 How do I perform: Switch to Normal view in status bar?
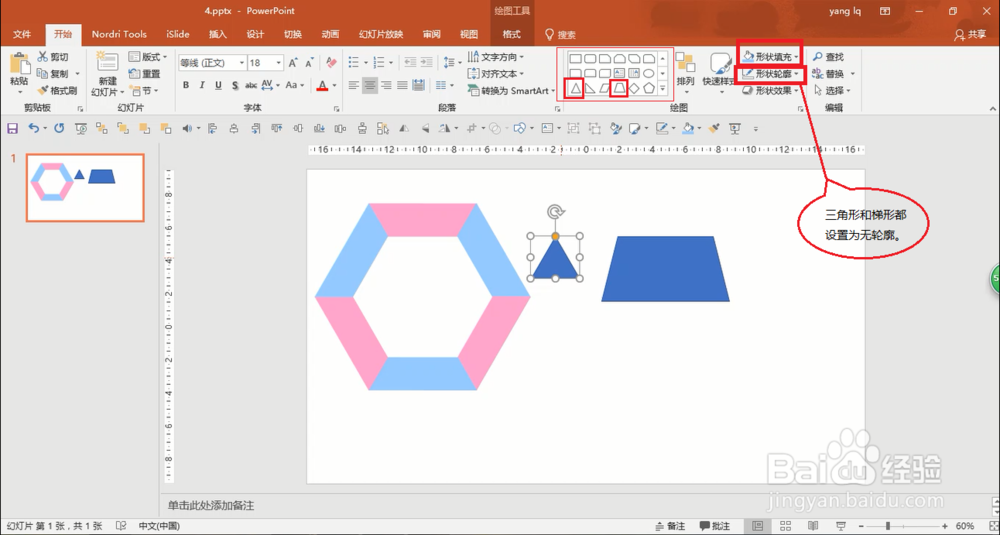758,526
